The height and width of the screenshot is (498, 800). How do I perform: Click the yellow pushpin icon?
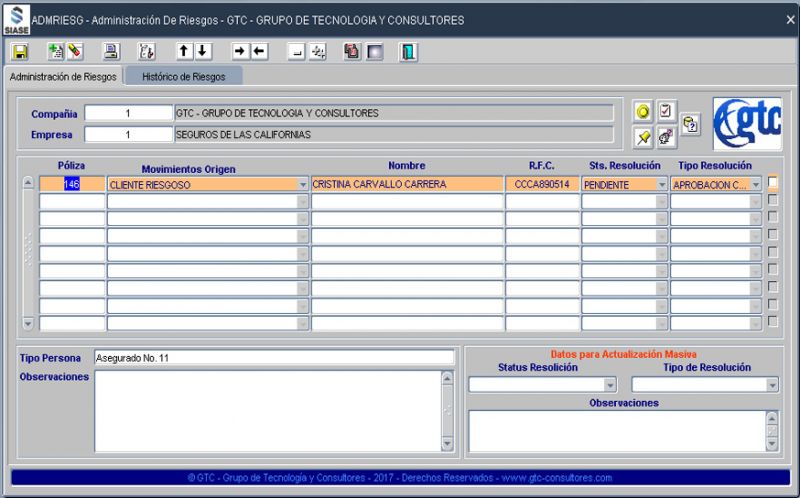644,137
